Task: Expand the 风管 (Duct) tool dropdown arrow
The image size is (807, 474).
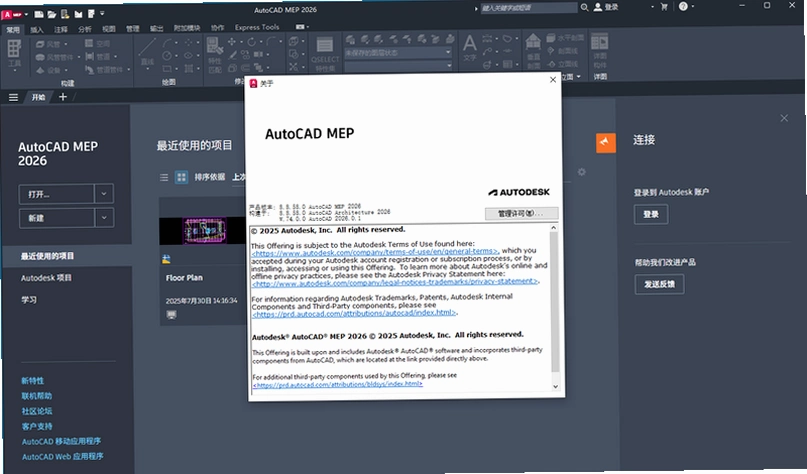Action: point(66,44)
